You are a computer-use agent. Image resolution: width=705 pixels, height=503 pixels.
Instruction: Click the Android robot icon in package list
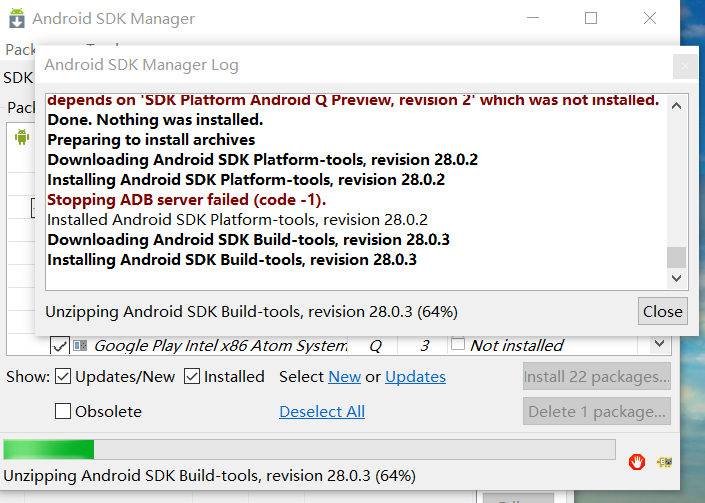[22, 137]
